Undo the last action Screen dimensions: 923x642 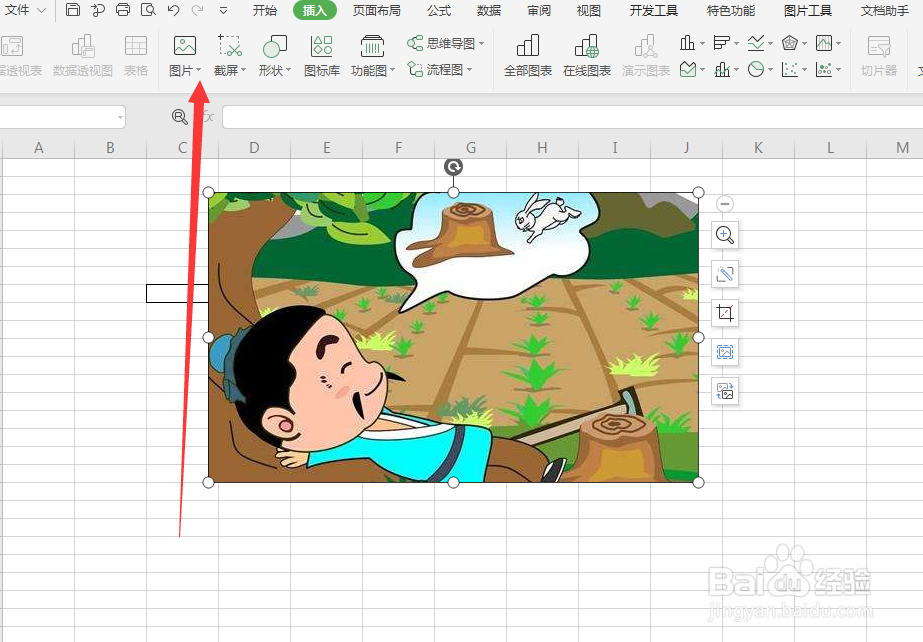173,9
